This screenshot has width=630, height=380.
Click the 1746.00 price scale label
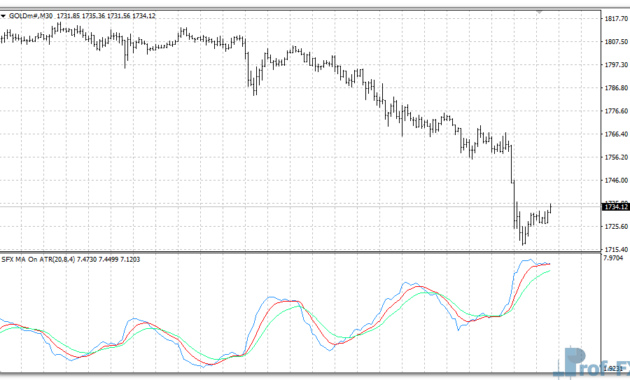pyautogui.click(x=616, y=180)
